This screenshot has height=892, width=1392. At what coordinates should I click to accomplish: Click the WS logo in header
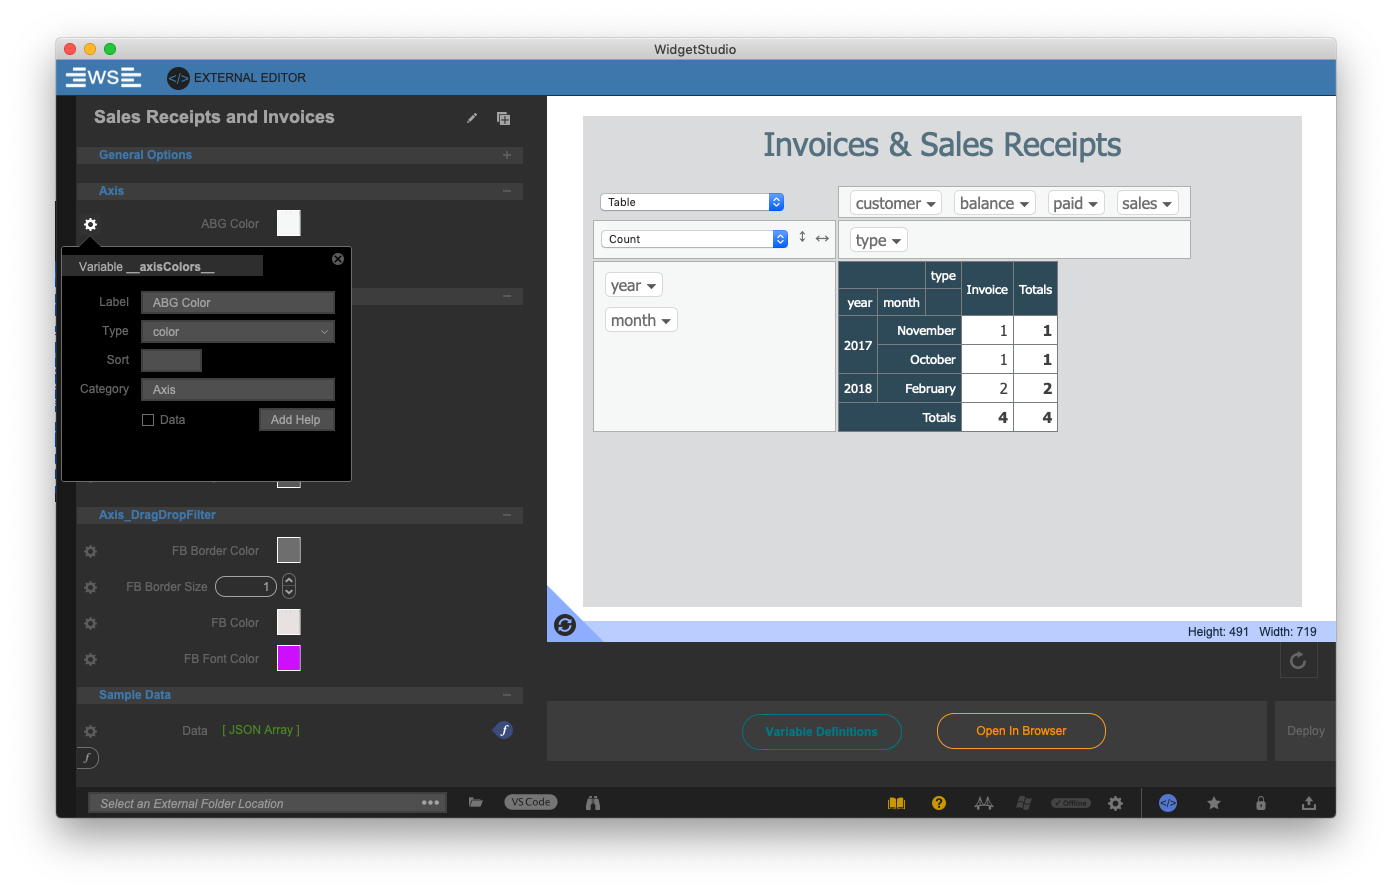[x=103, y=77]
